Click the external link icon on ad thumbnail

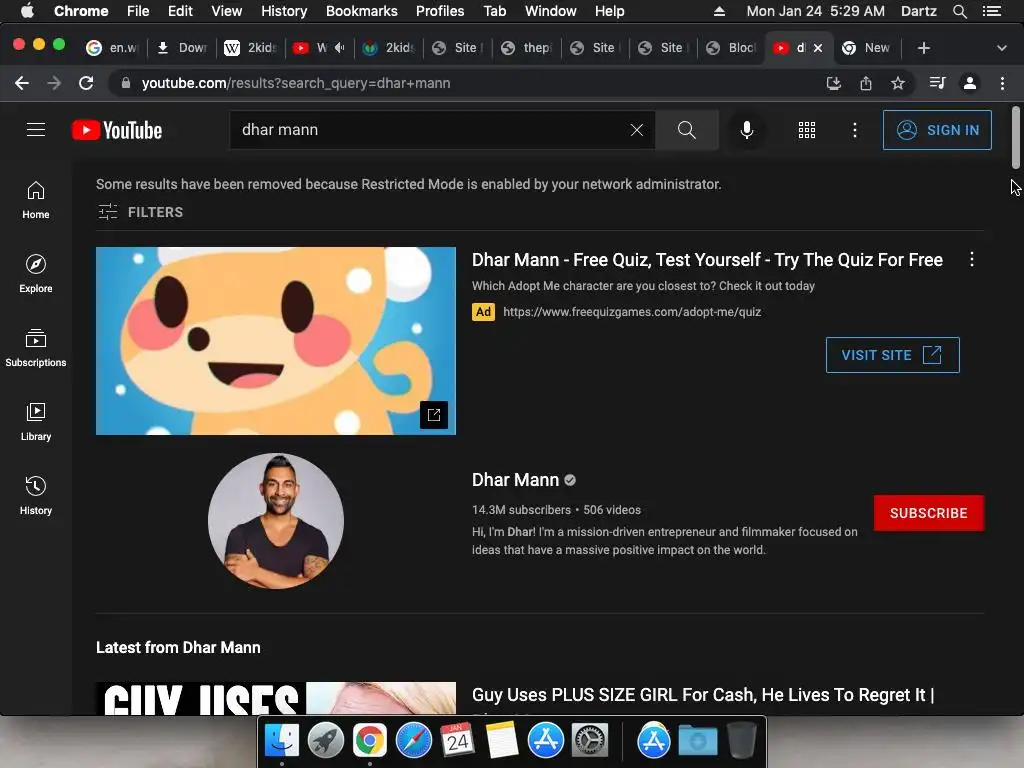point(434,415)
